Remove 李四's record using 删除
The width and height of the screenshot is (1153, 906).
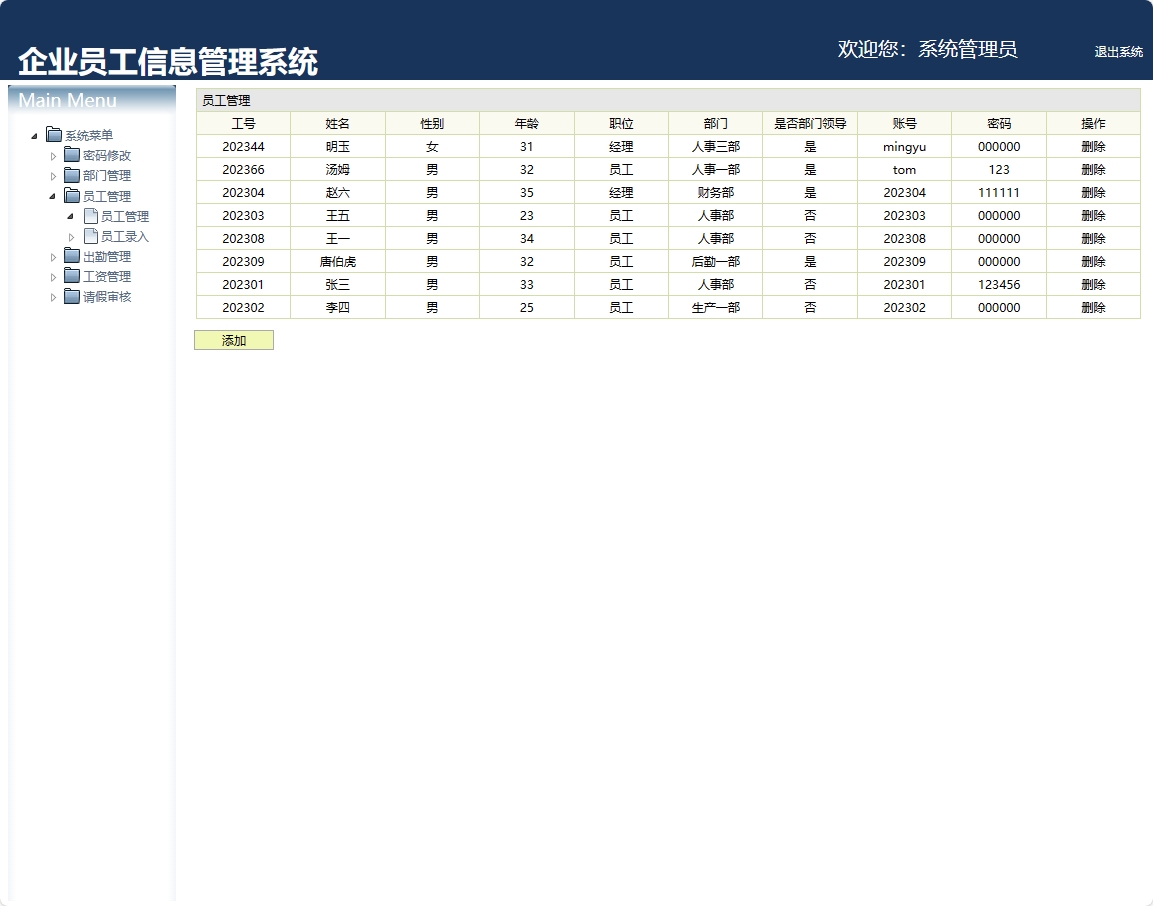[x=1093, y=308]
